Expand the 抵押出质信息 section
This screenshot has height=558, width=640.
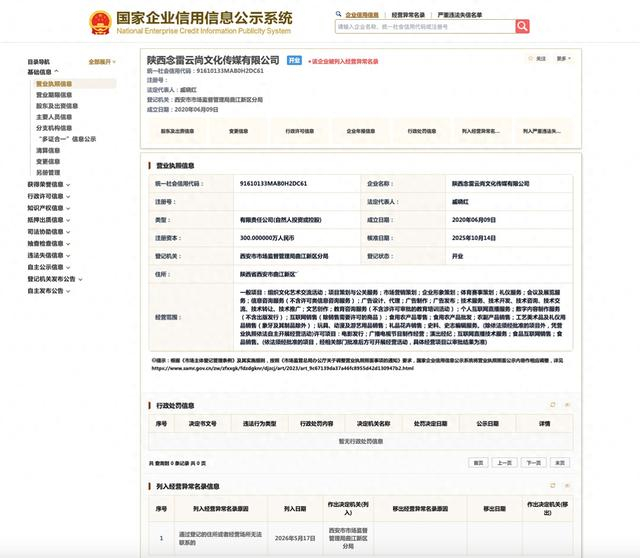click(x=49, y=220)
